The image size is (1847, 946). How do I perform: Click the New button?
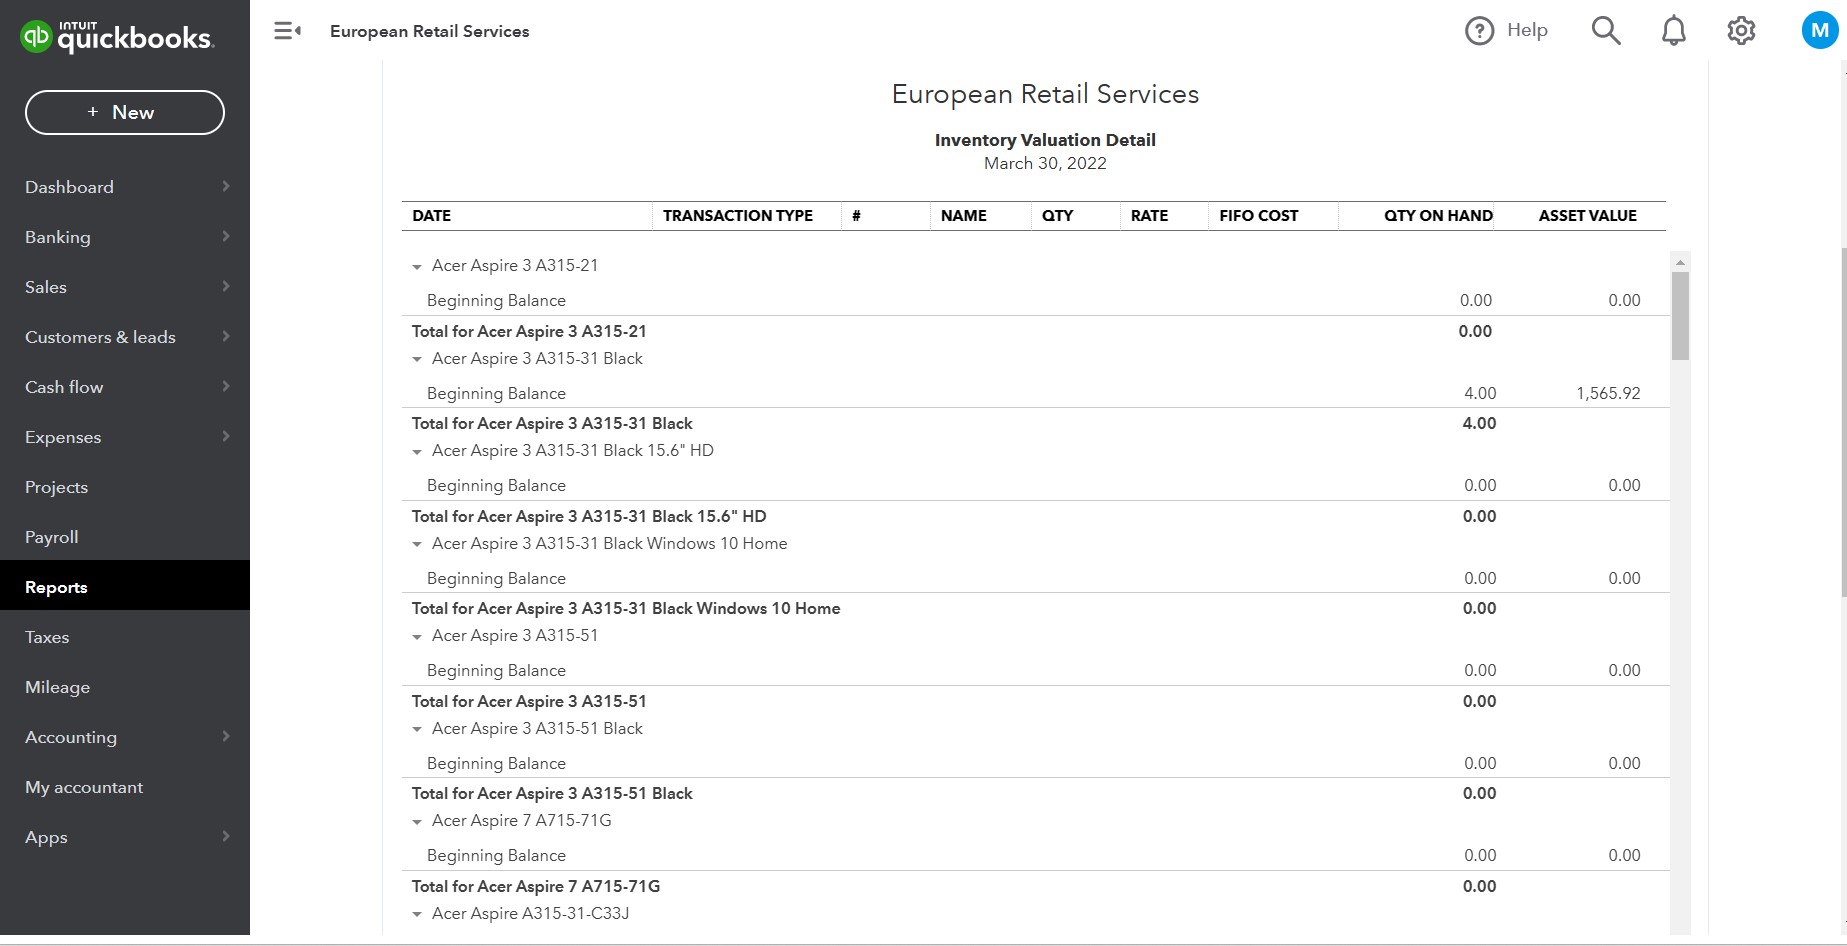pyautogui.click(x=125, y=112)
